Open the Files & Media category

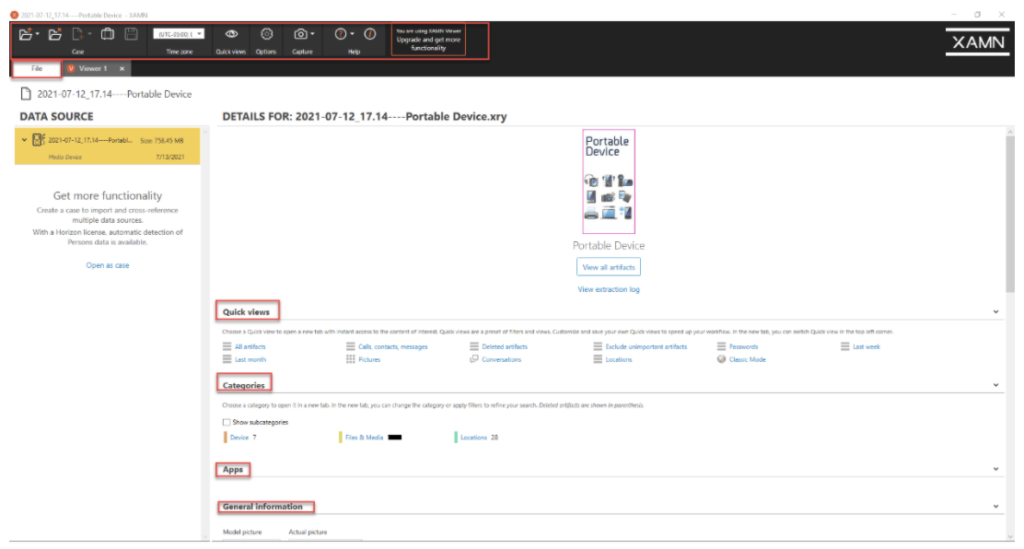pos(364,437)
